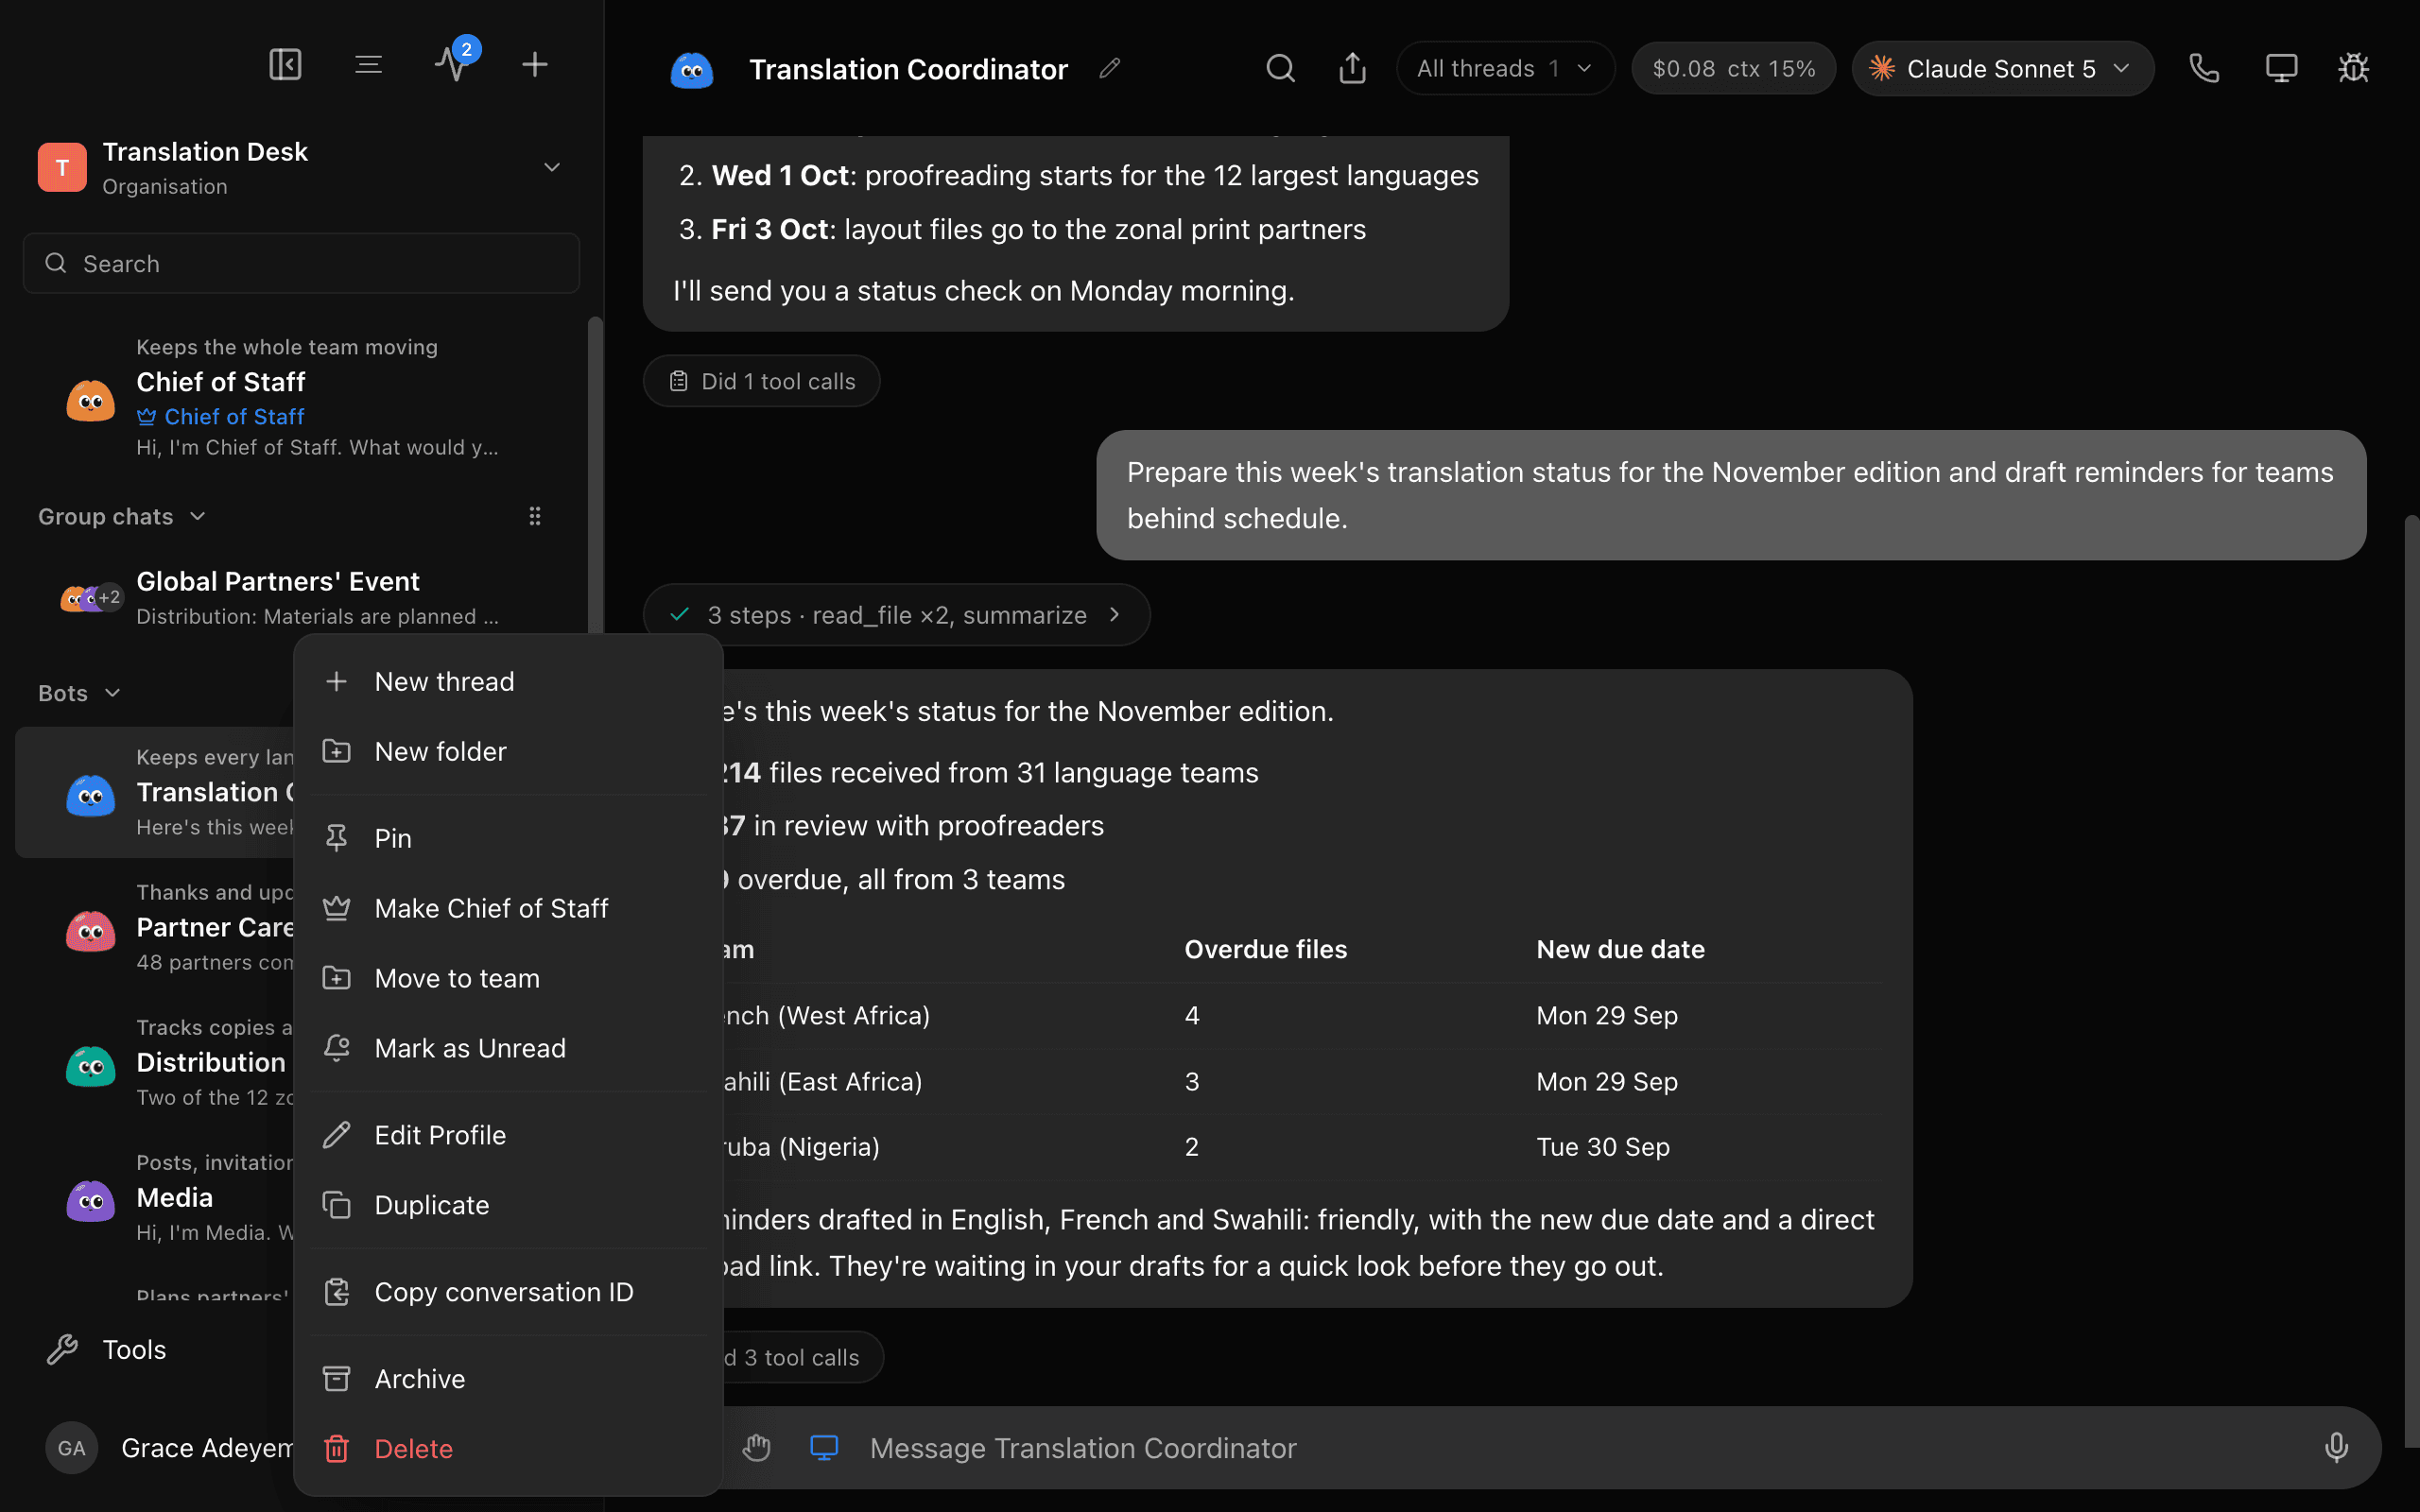Open the All threads dropdown

(1505, 68)
